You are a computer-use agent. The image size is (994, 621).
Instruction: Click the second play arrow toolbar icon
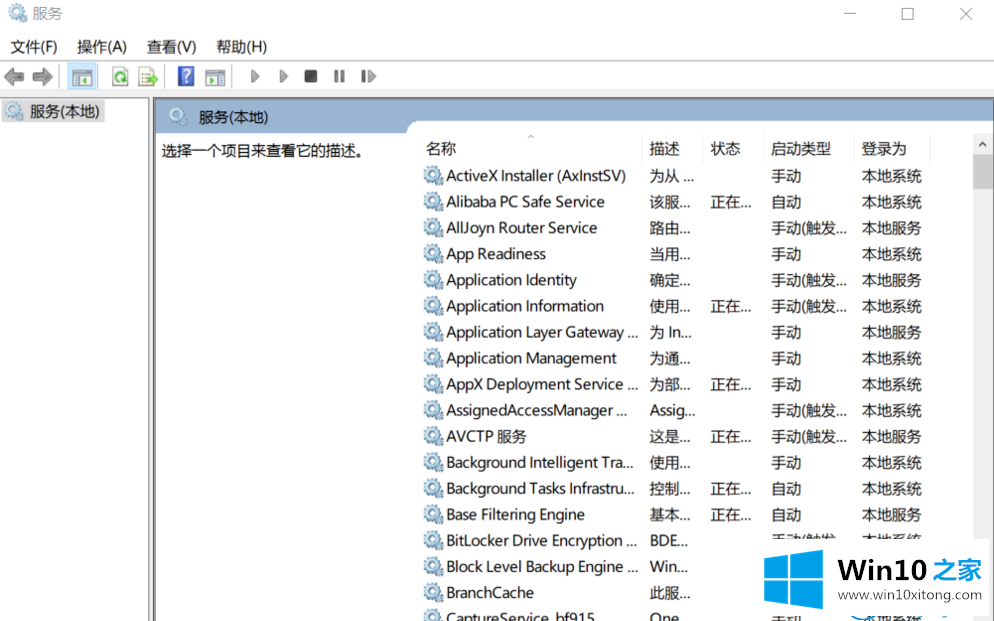click(x=283, y=77)
